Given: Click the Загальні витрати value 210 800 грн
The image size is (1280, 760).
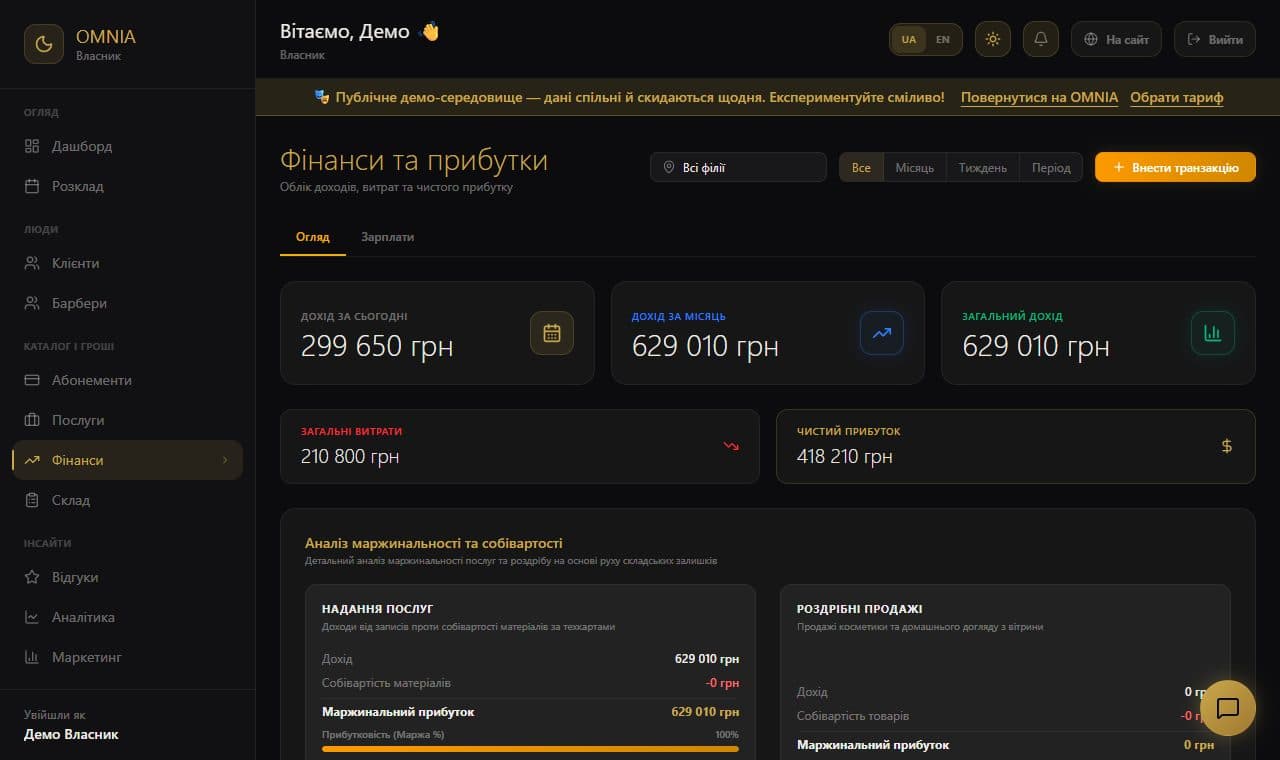Looking at the screenshot, I should 350,456.
